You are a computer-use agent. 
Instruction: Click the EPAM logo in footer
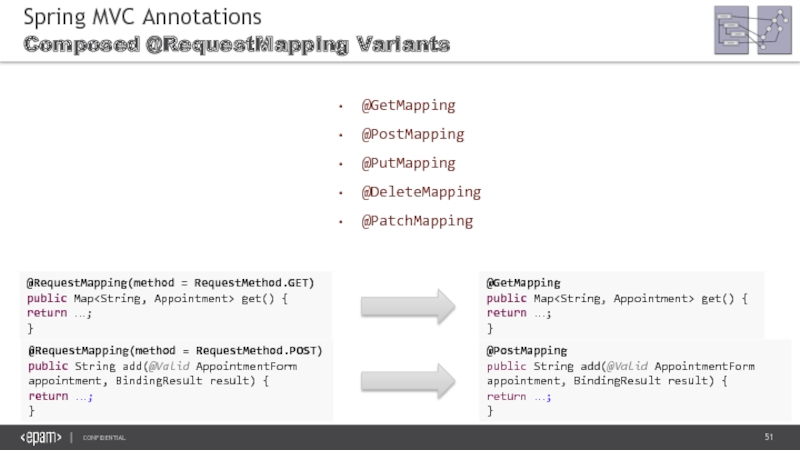click(41, 438)
